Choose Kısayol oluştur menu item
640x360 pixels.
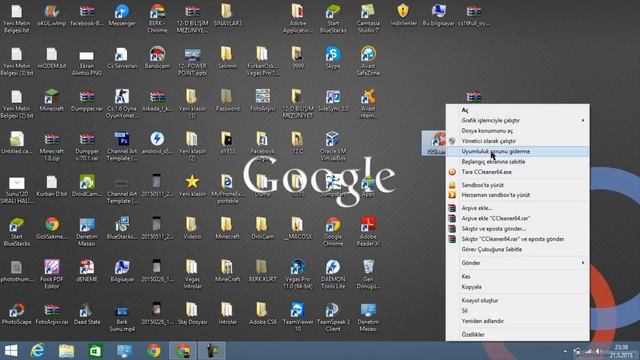coord(518,300)
